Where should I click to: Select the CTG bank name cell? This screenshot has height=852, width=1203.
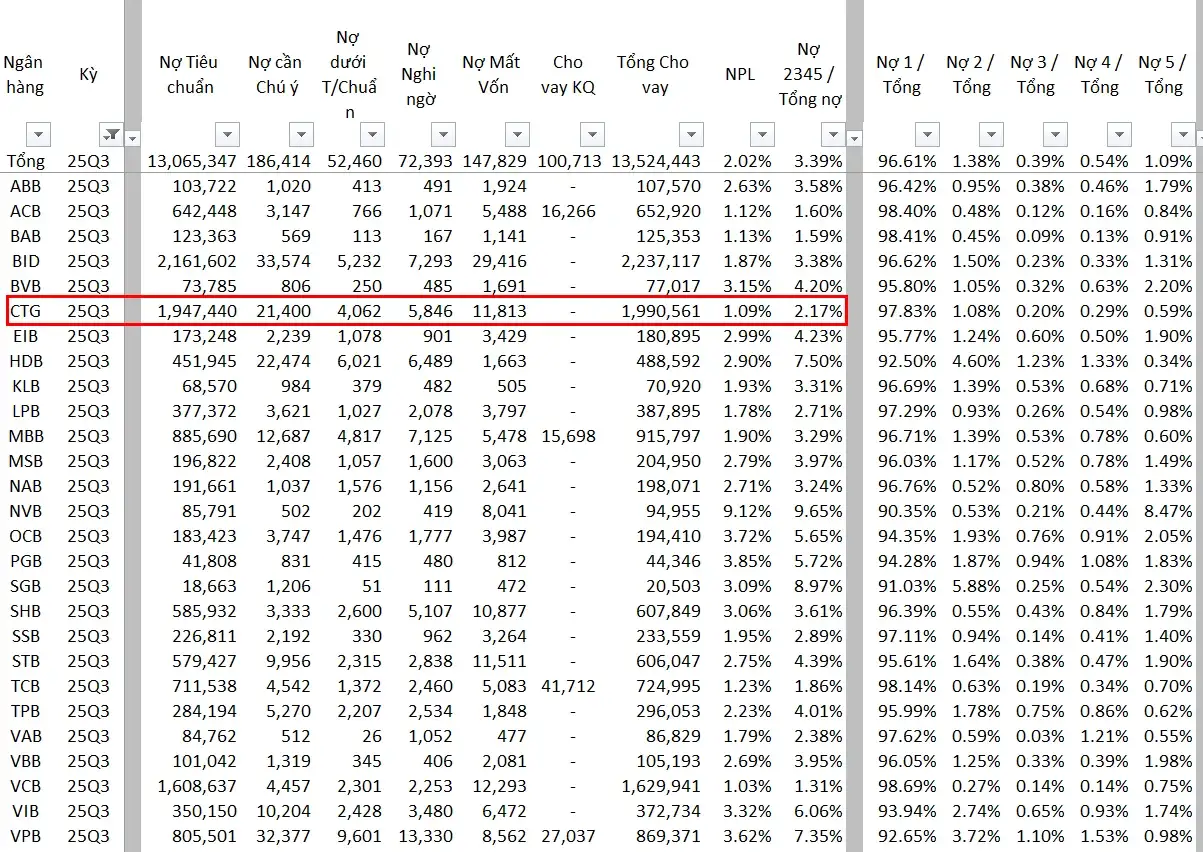[x=25, y=311]
